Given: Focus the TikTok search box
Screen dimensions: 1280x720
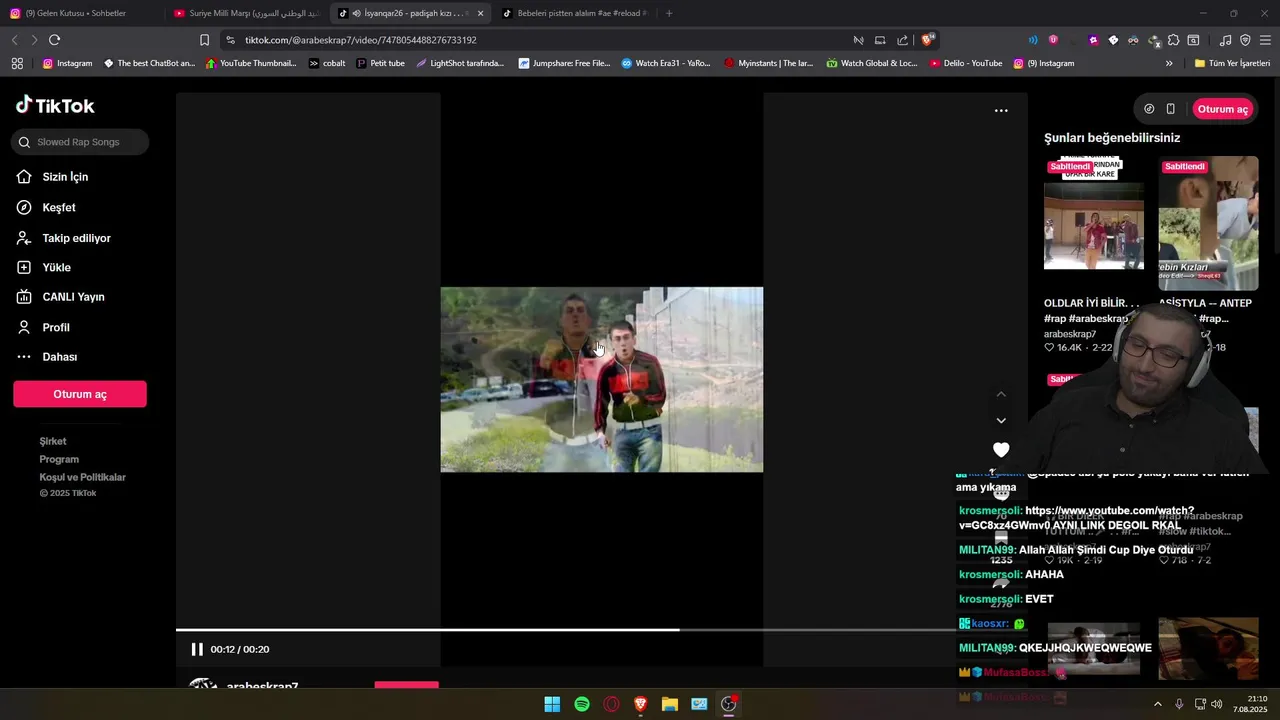Looking at the screenshot, I should [x=80, y=142].
